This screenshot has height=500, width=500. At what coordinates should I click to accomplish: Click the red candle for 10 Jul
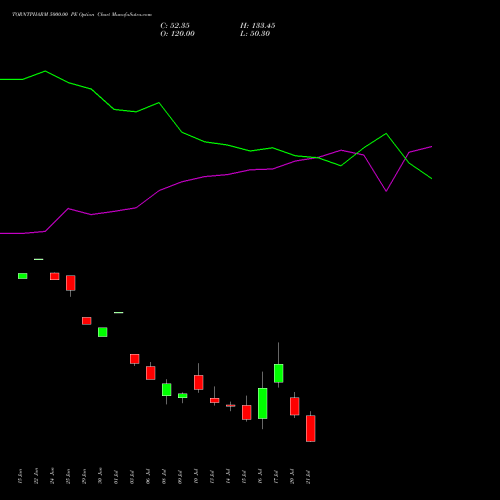pyautogui.click(x=199, y=382)
